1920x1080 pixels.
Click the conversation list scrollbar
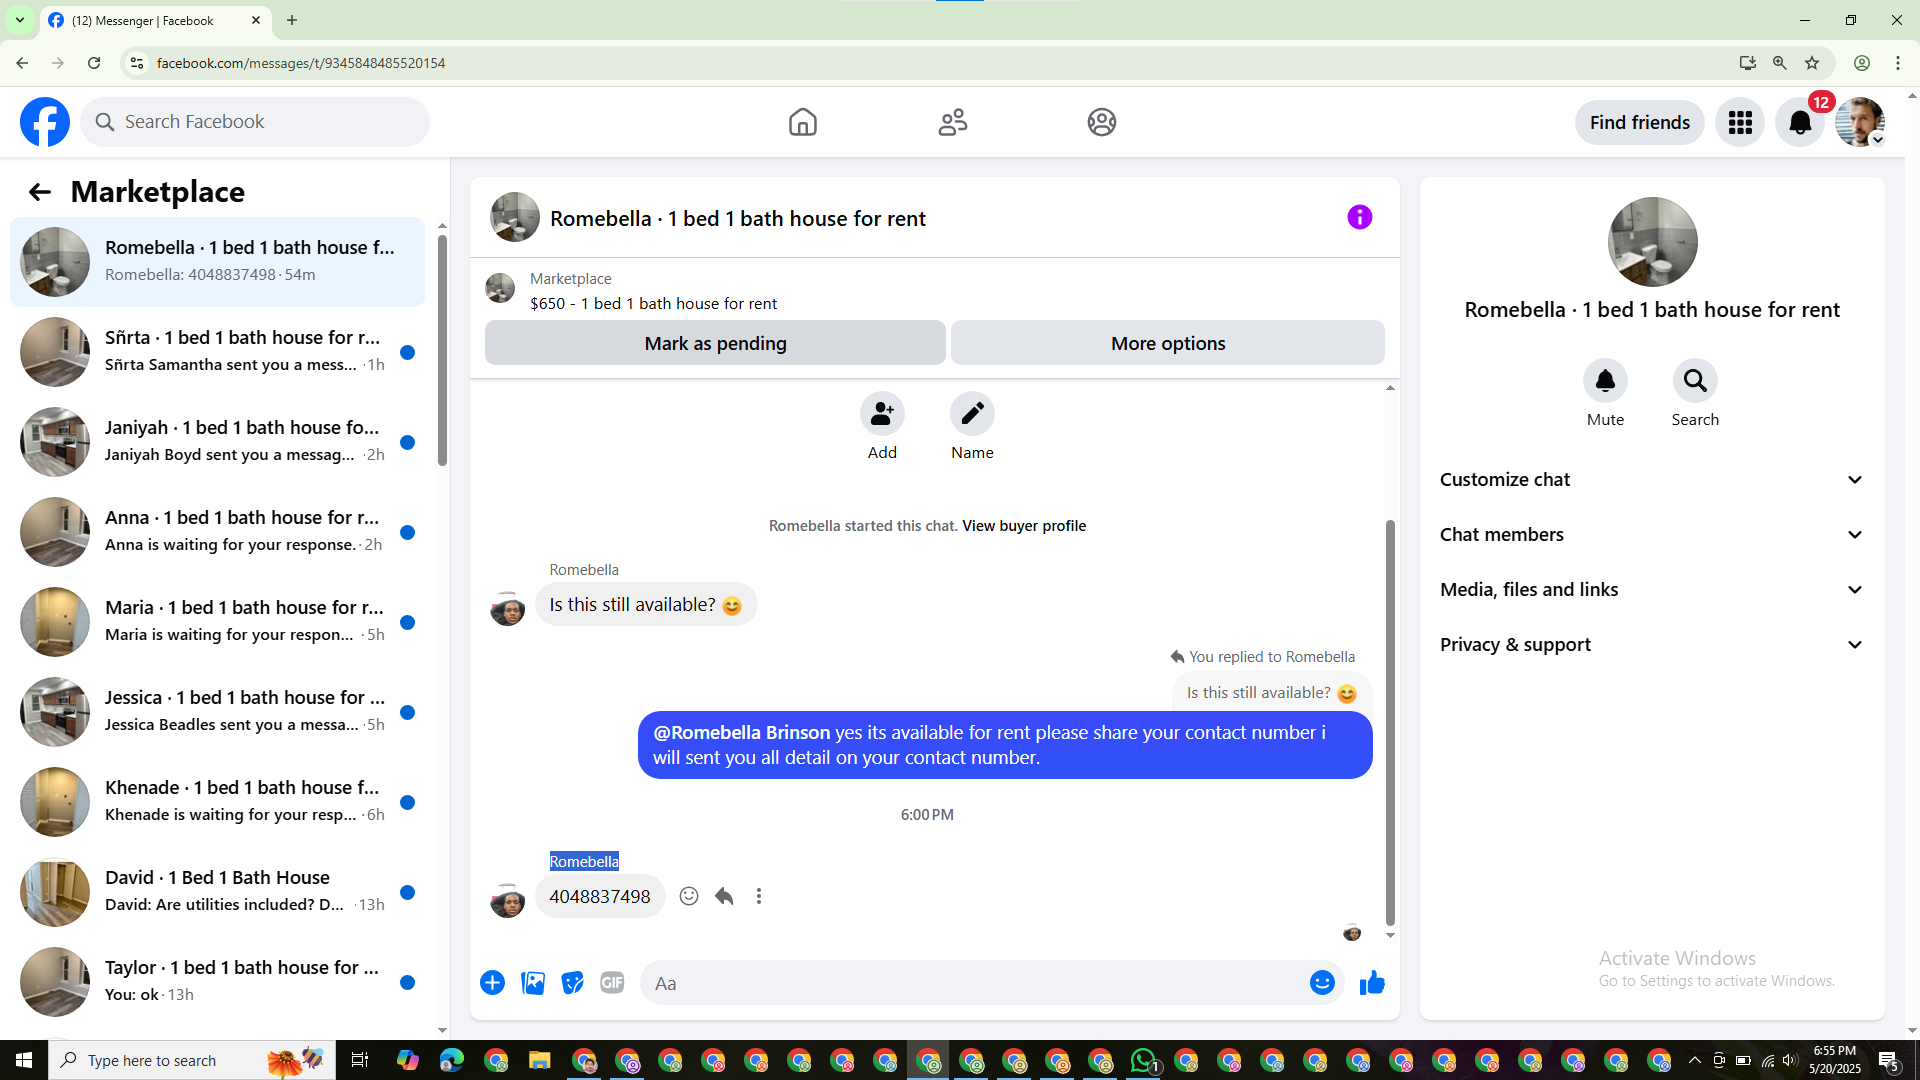[442, 350]
